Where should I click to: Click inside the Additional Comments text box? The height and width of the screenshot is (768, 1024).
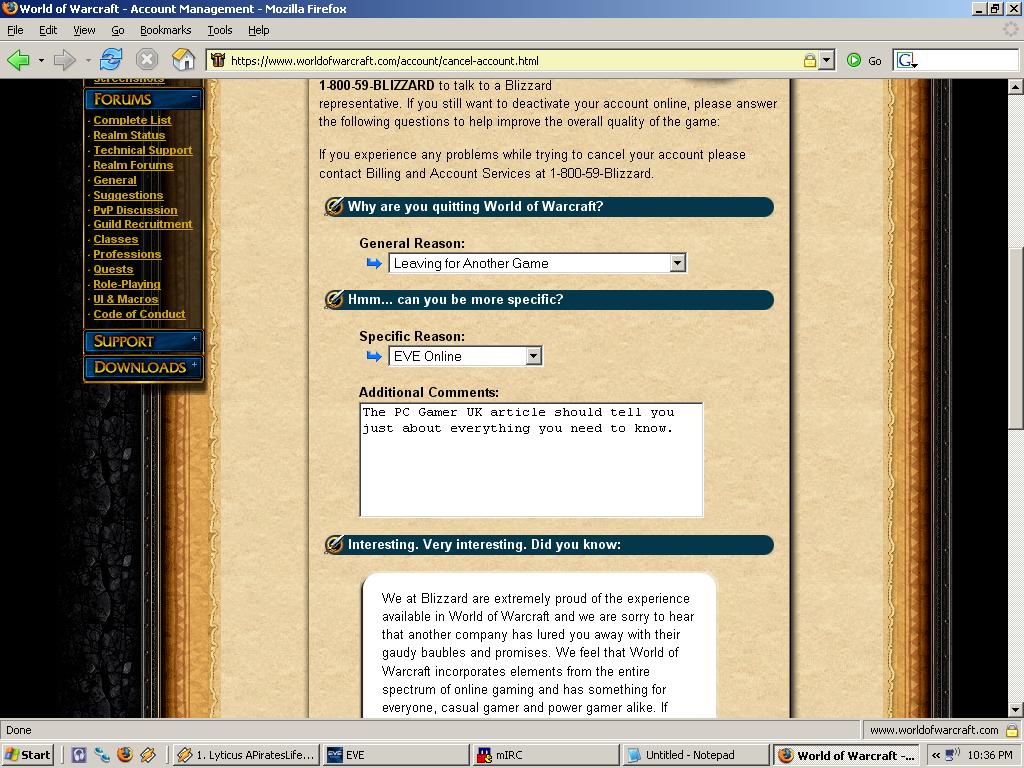tap(531, 460)
